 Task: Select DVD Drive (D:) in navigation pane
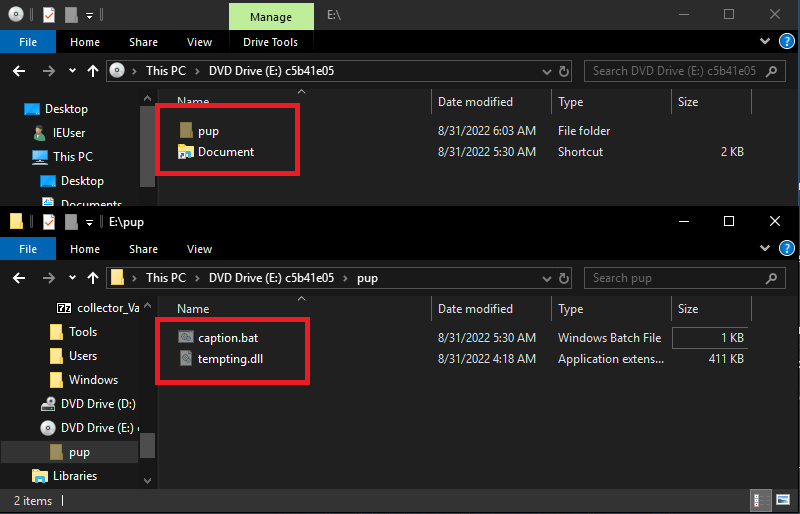click(x=98, y=404)
